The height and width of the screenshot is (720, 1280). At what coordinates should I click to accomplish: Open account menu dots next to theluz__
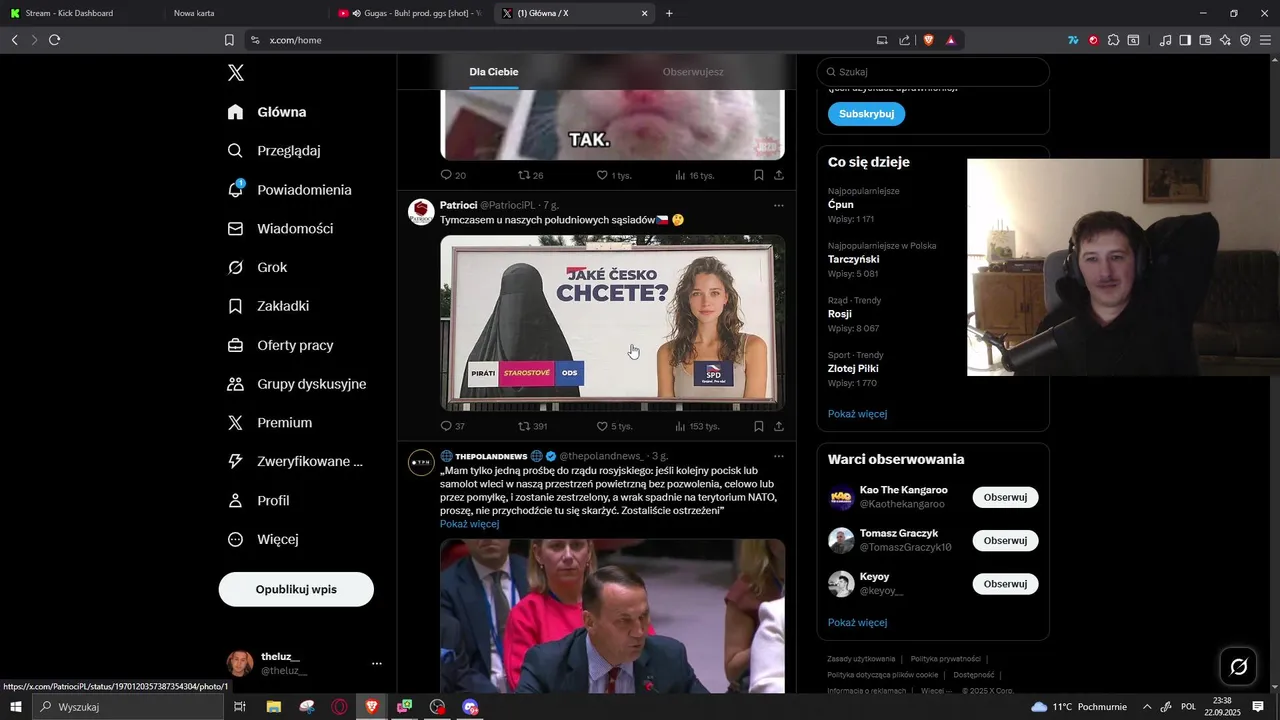[x=377, y=663]
